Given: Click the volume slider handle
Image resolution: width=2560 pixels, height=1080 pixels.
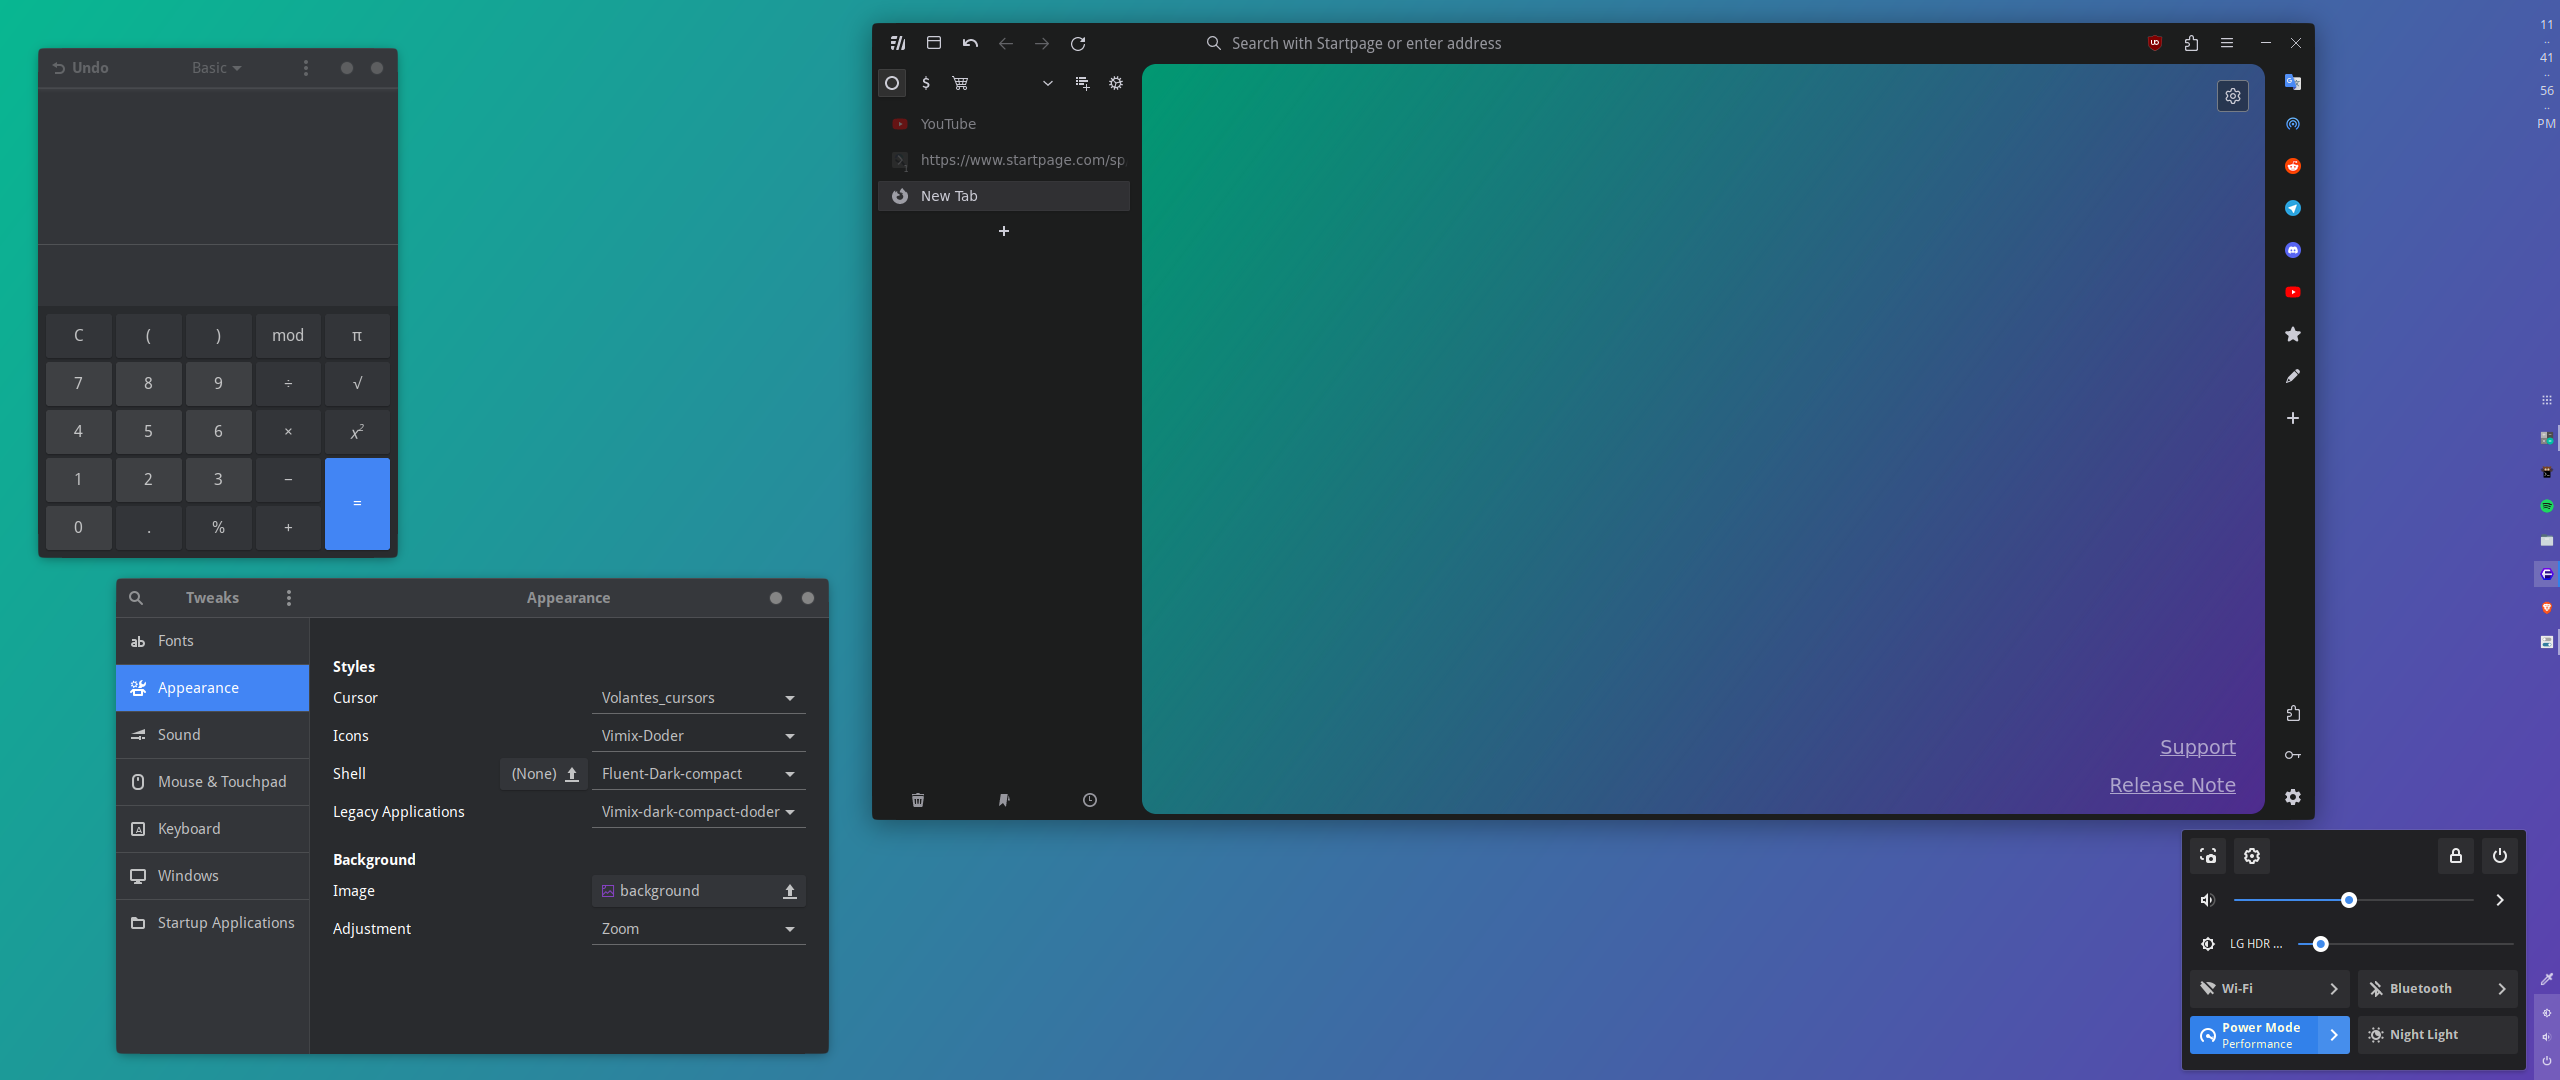Looking at the screenshot, I should point(2348,900).
